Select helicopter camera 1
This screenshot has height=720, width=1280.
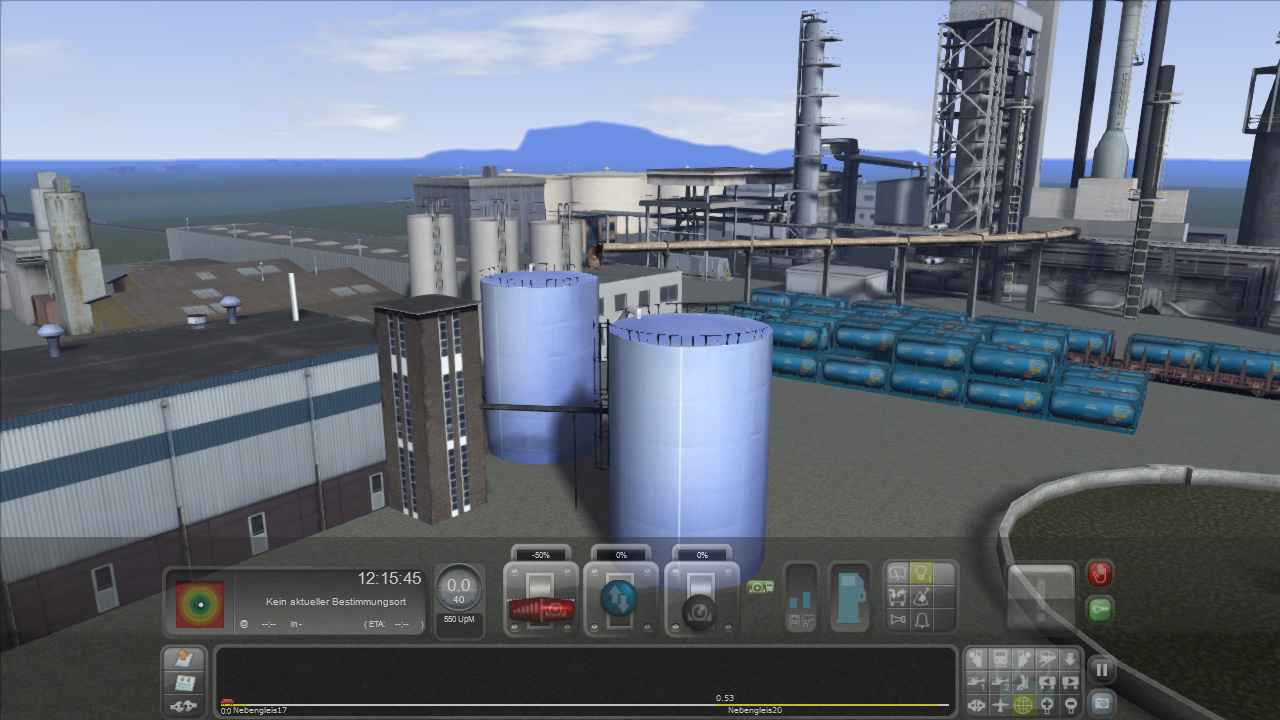977,683
